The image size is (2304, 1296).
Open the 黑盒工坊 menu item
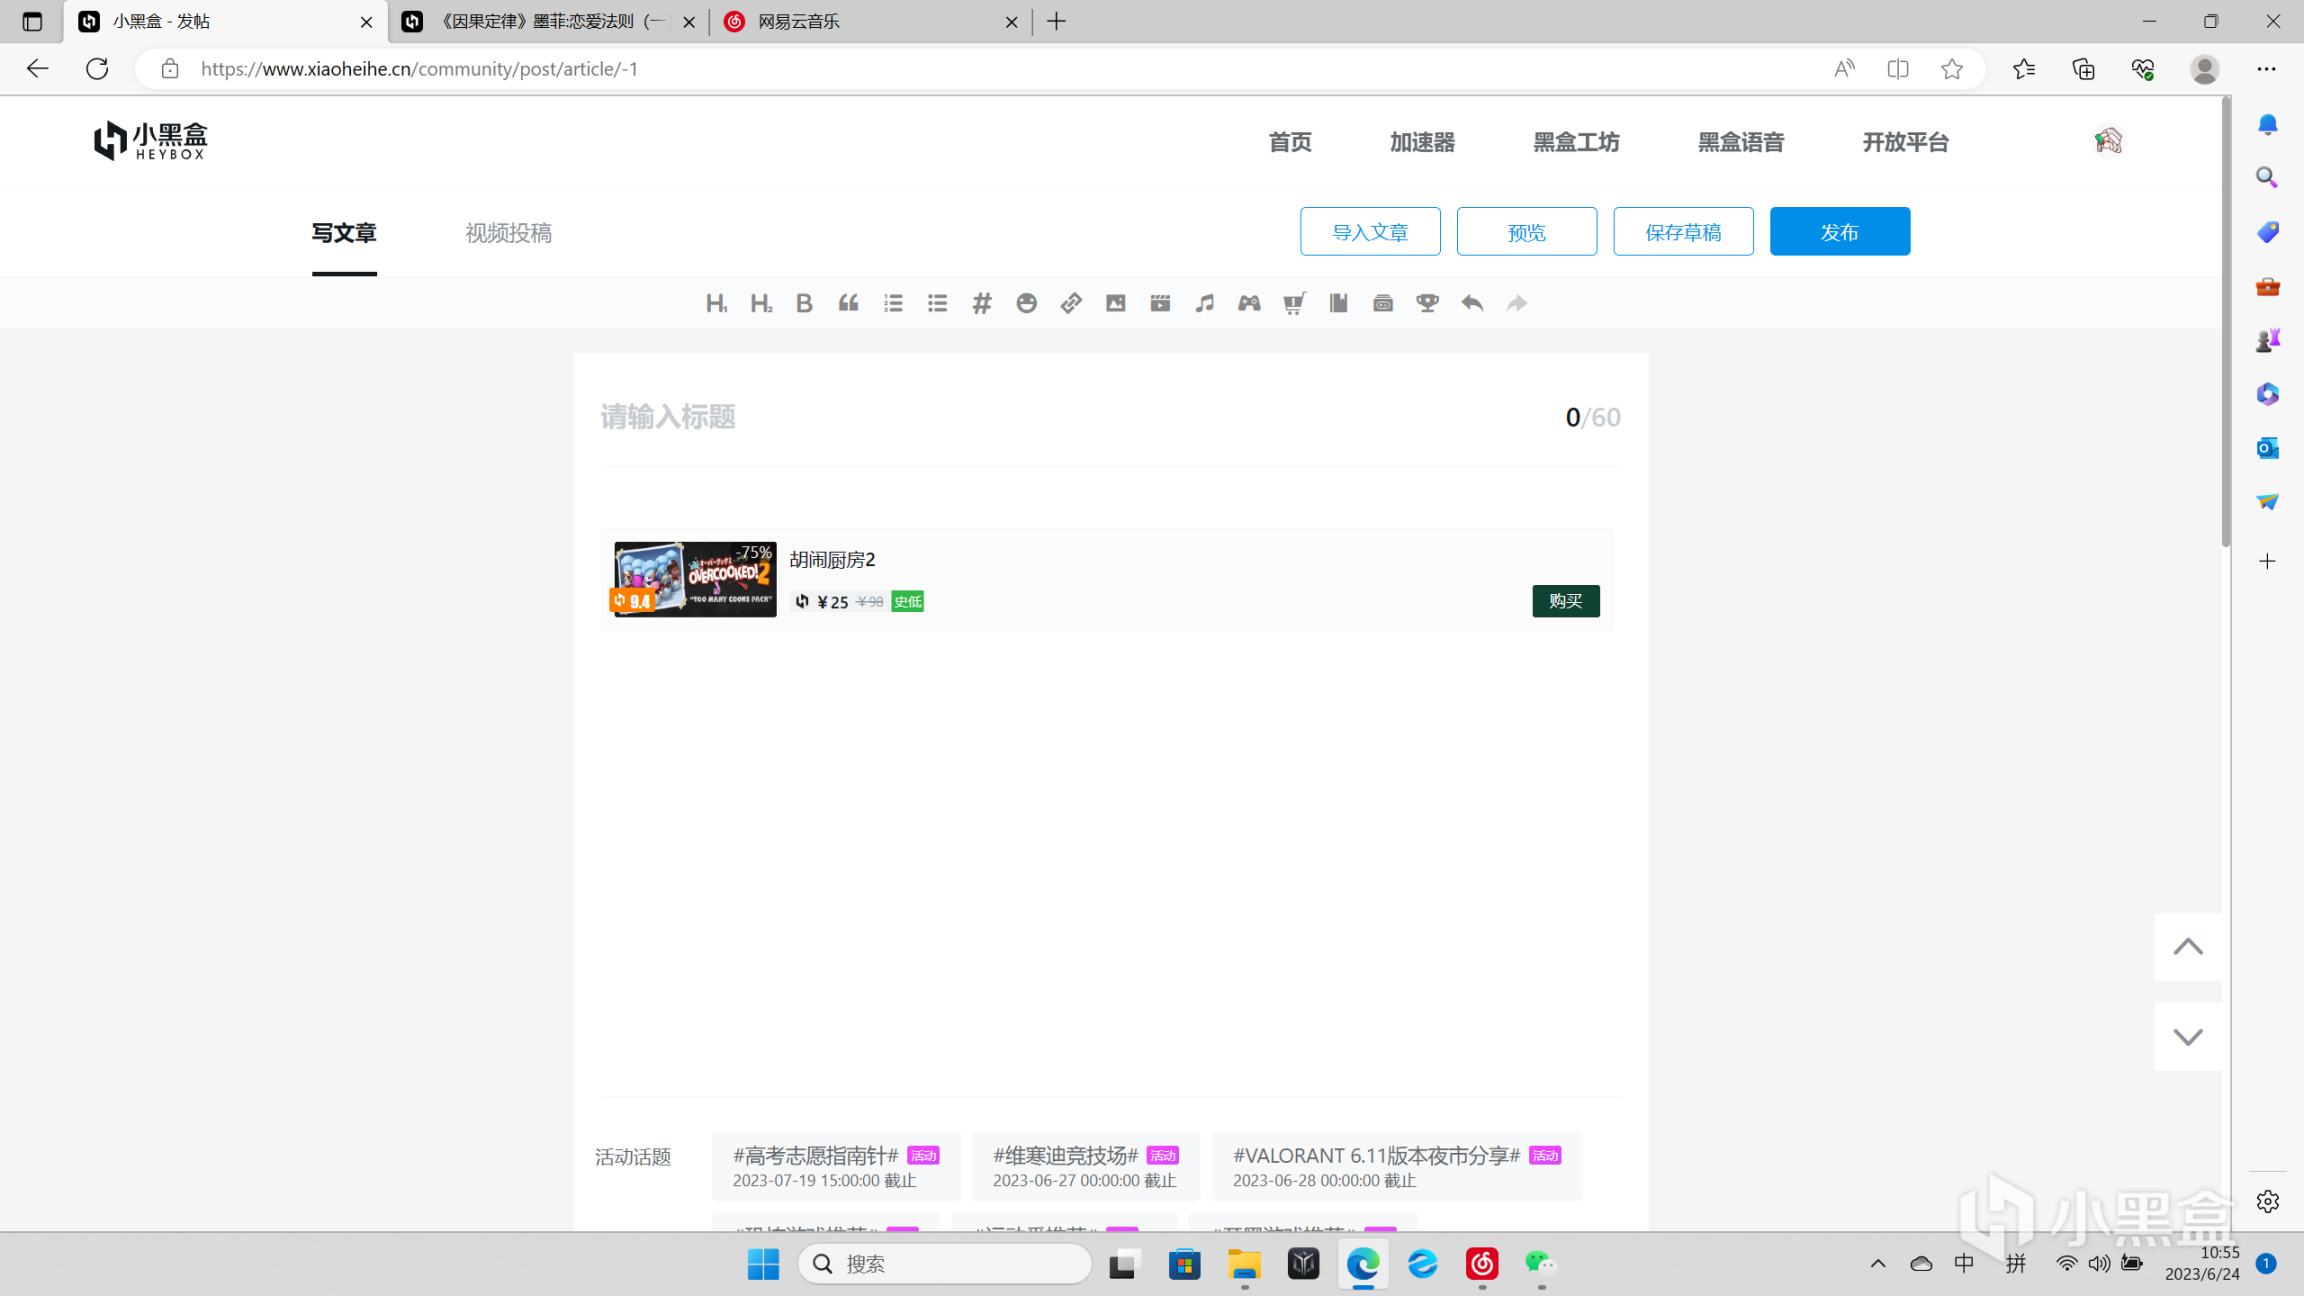tap(1576, 142)
